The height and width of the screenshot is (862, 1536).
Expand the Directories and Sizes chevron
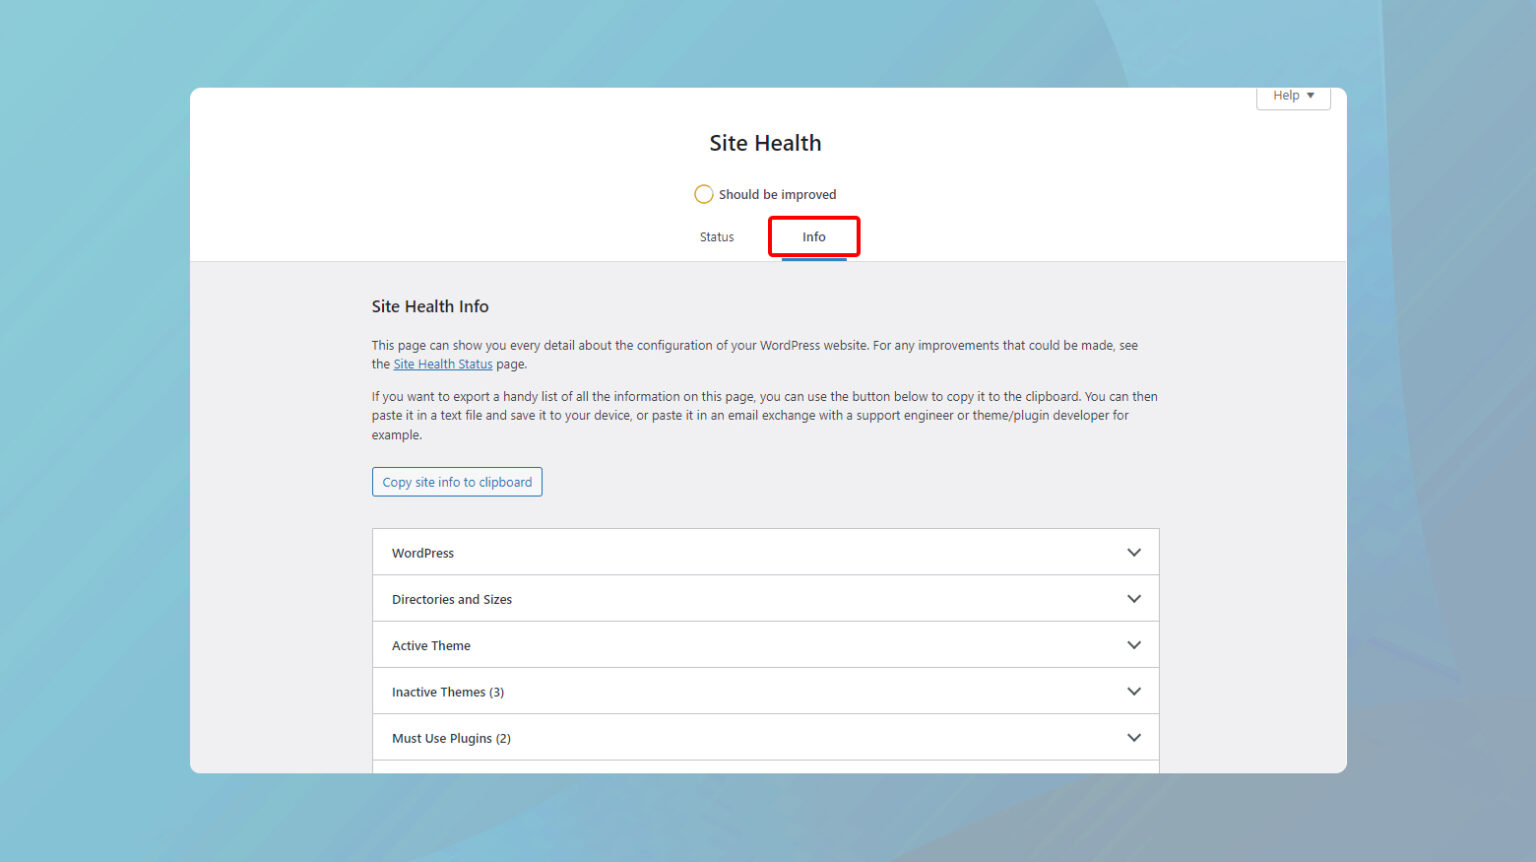[x=1134, y=598]
